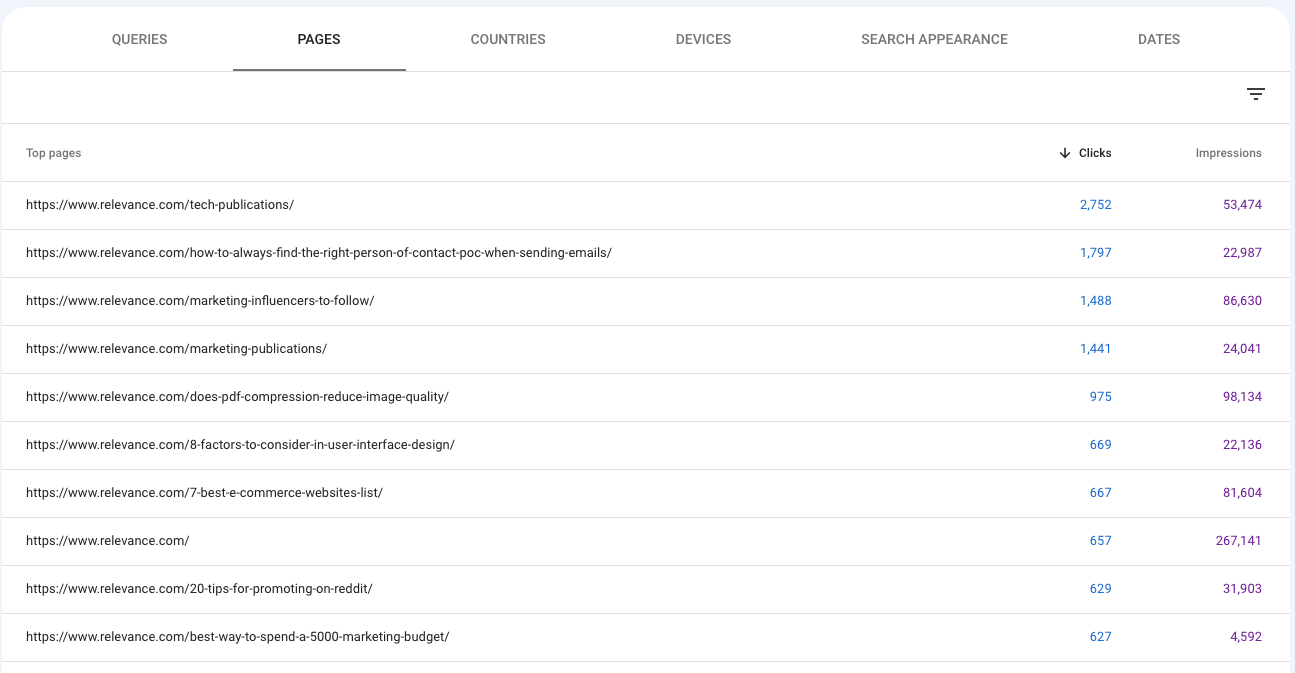Open the does-pdf-compression-reduce-image-quality page link
The height and width of the screenshot is (673, 1295).
pyautogui.click(x=237, y=396)
